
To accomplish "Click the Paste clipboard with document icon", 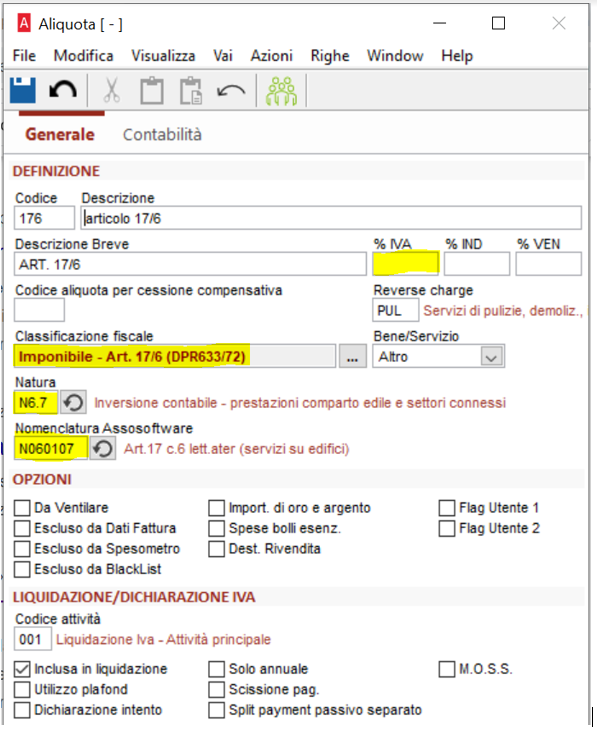I will pos(191,90).
